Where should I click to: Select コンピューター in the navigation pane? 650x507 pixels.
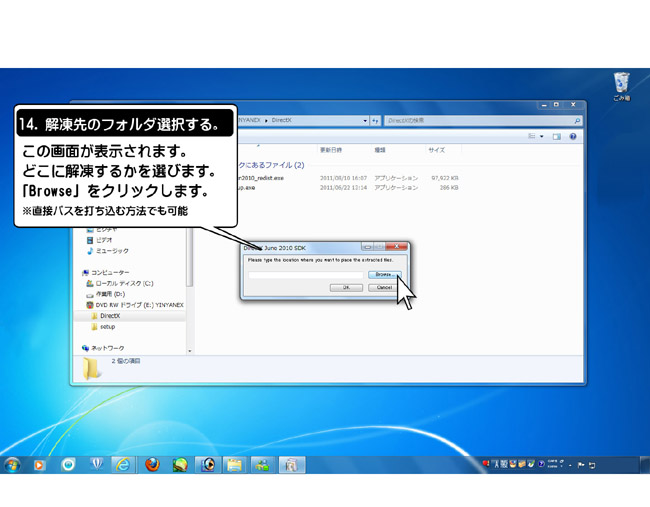pyautogui.click(x=110, y=272)
